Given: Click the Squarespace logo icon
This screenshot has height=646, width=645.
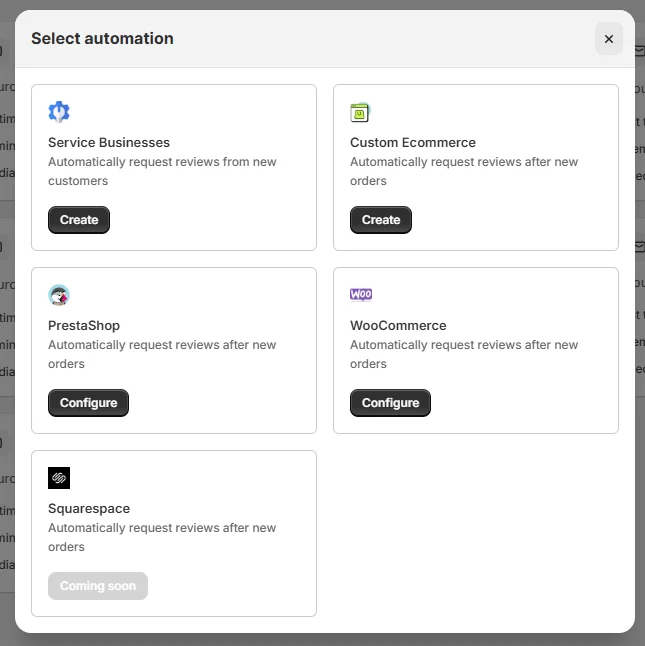Looking at the screenshot, I should (x=59, y=478).
